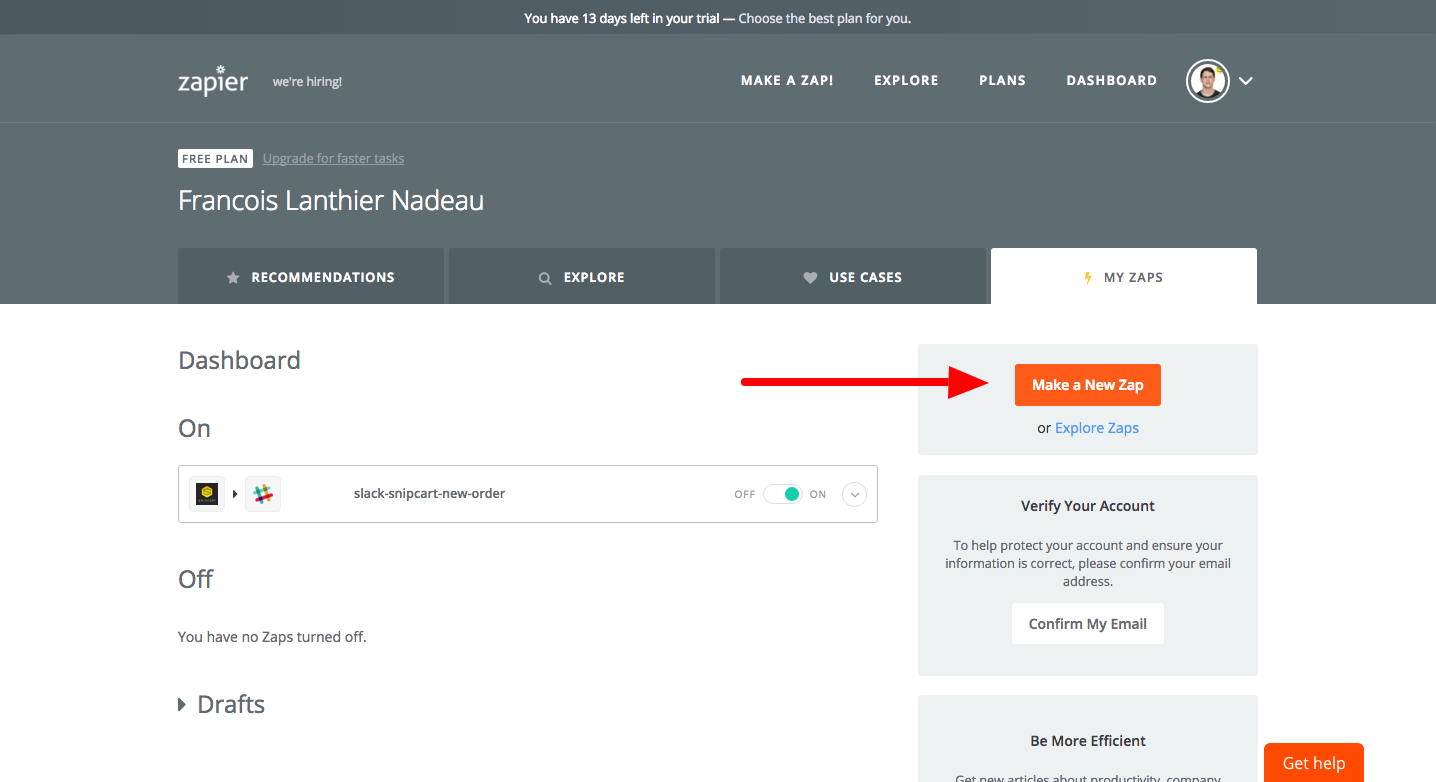Open Make a Zap! in the top navigation
The height and width of the screenshot is (782, 1436).
[787, 80]
